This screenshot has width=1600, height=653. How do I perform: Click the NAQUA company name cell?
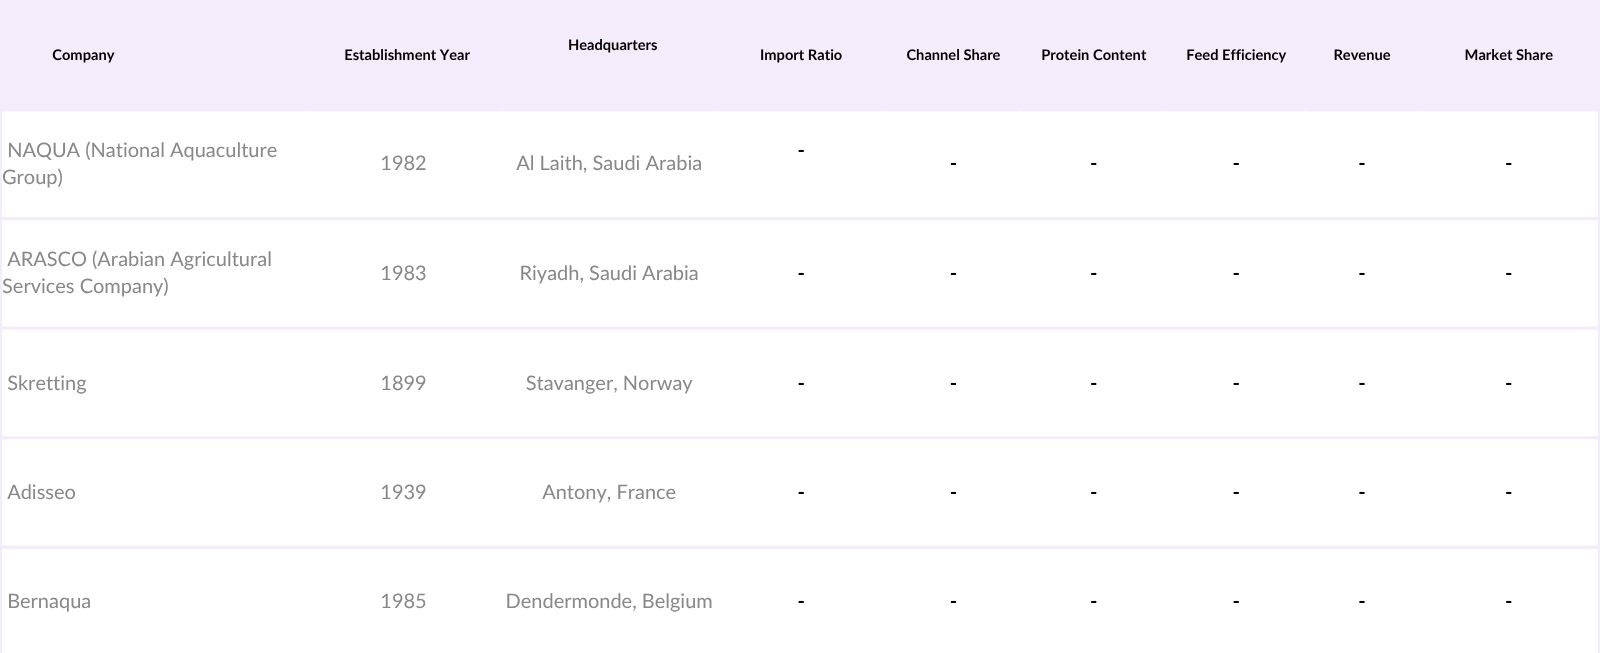tap(140, 163)
